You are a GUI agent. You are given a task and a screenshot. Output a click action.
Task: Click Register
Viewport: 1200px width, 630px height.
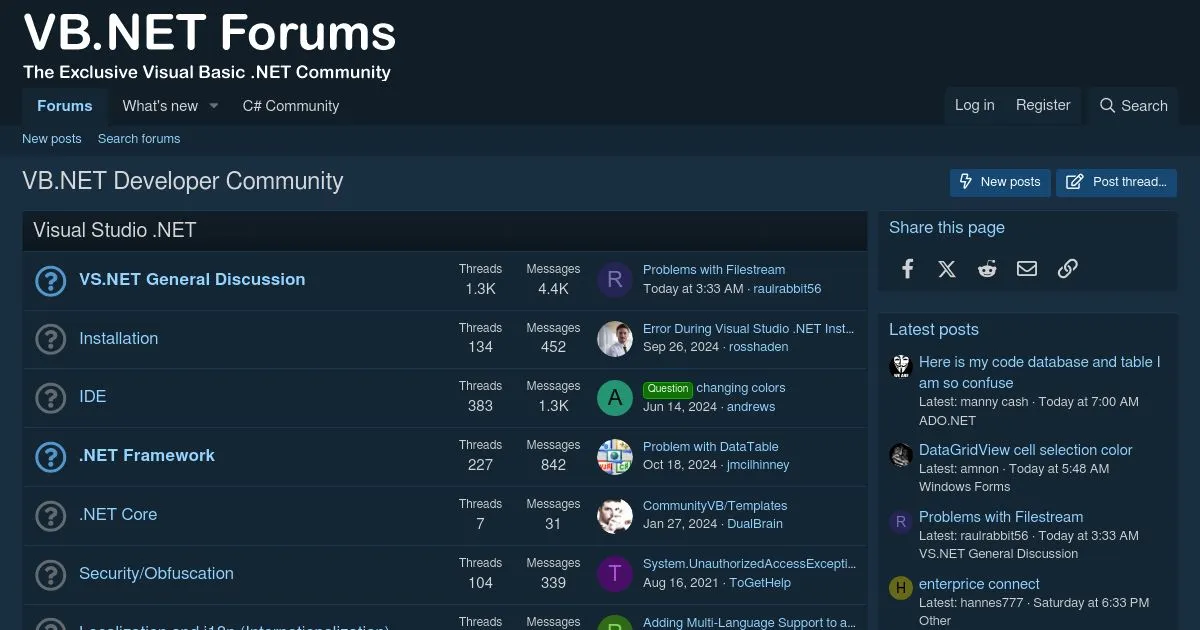tap(1043, 105)
